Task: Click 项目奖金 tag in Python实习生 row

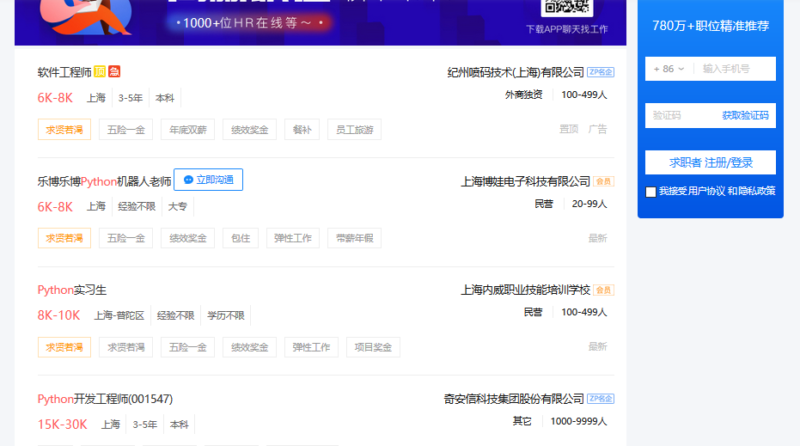Action: 373,347
